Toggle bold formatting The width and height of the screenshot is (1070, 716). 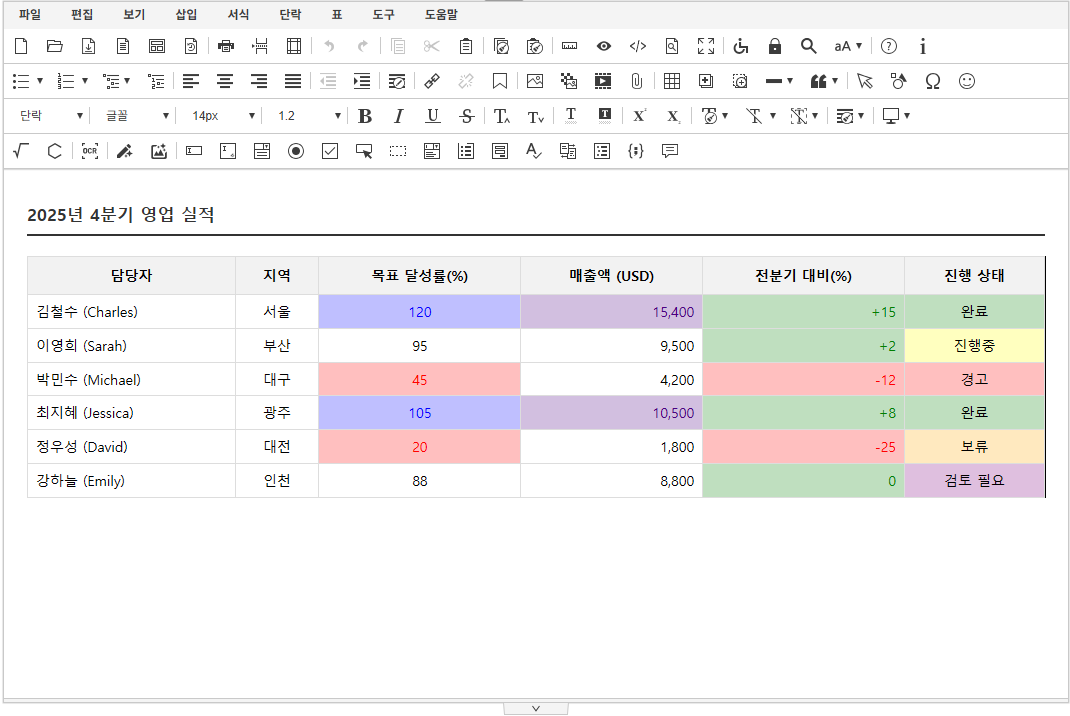pos(365,116)
